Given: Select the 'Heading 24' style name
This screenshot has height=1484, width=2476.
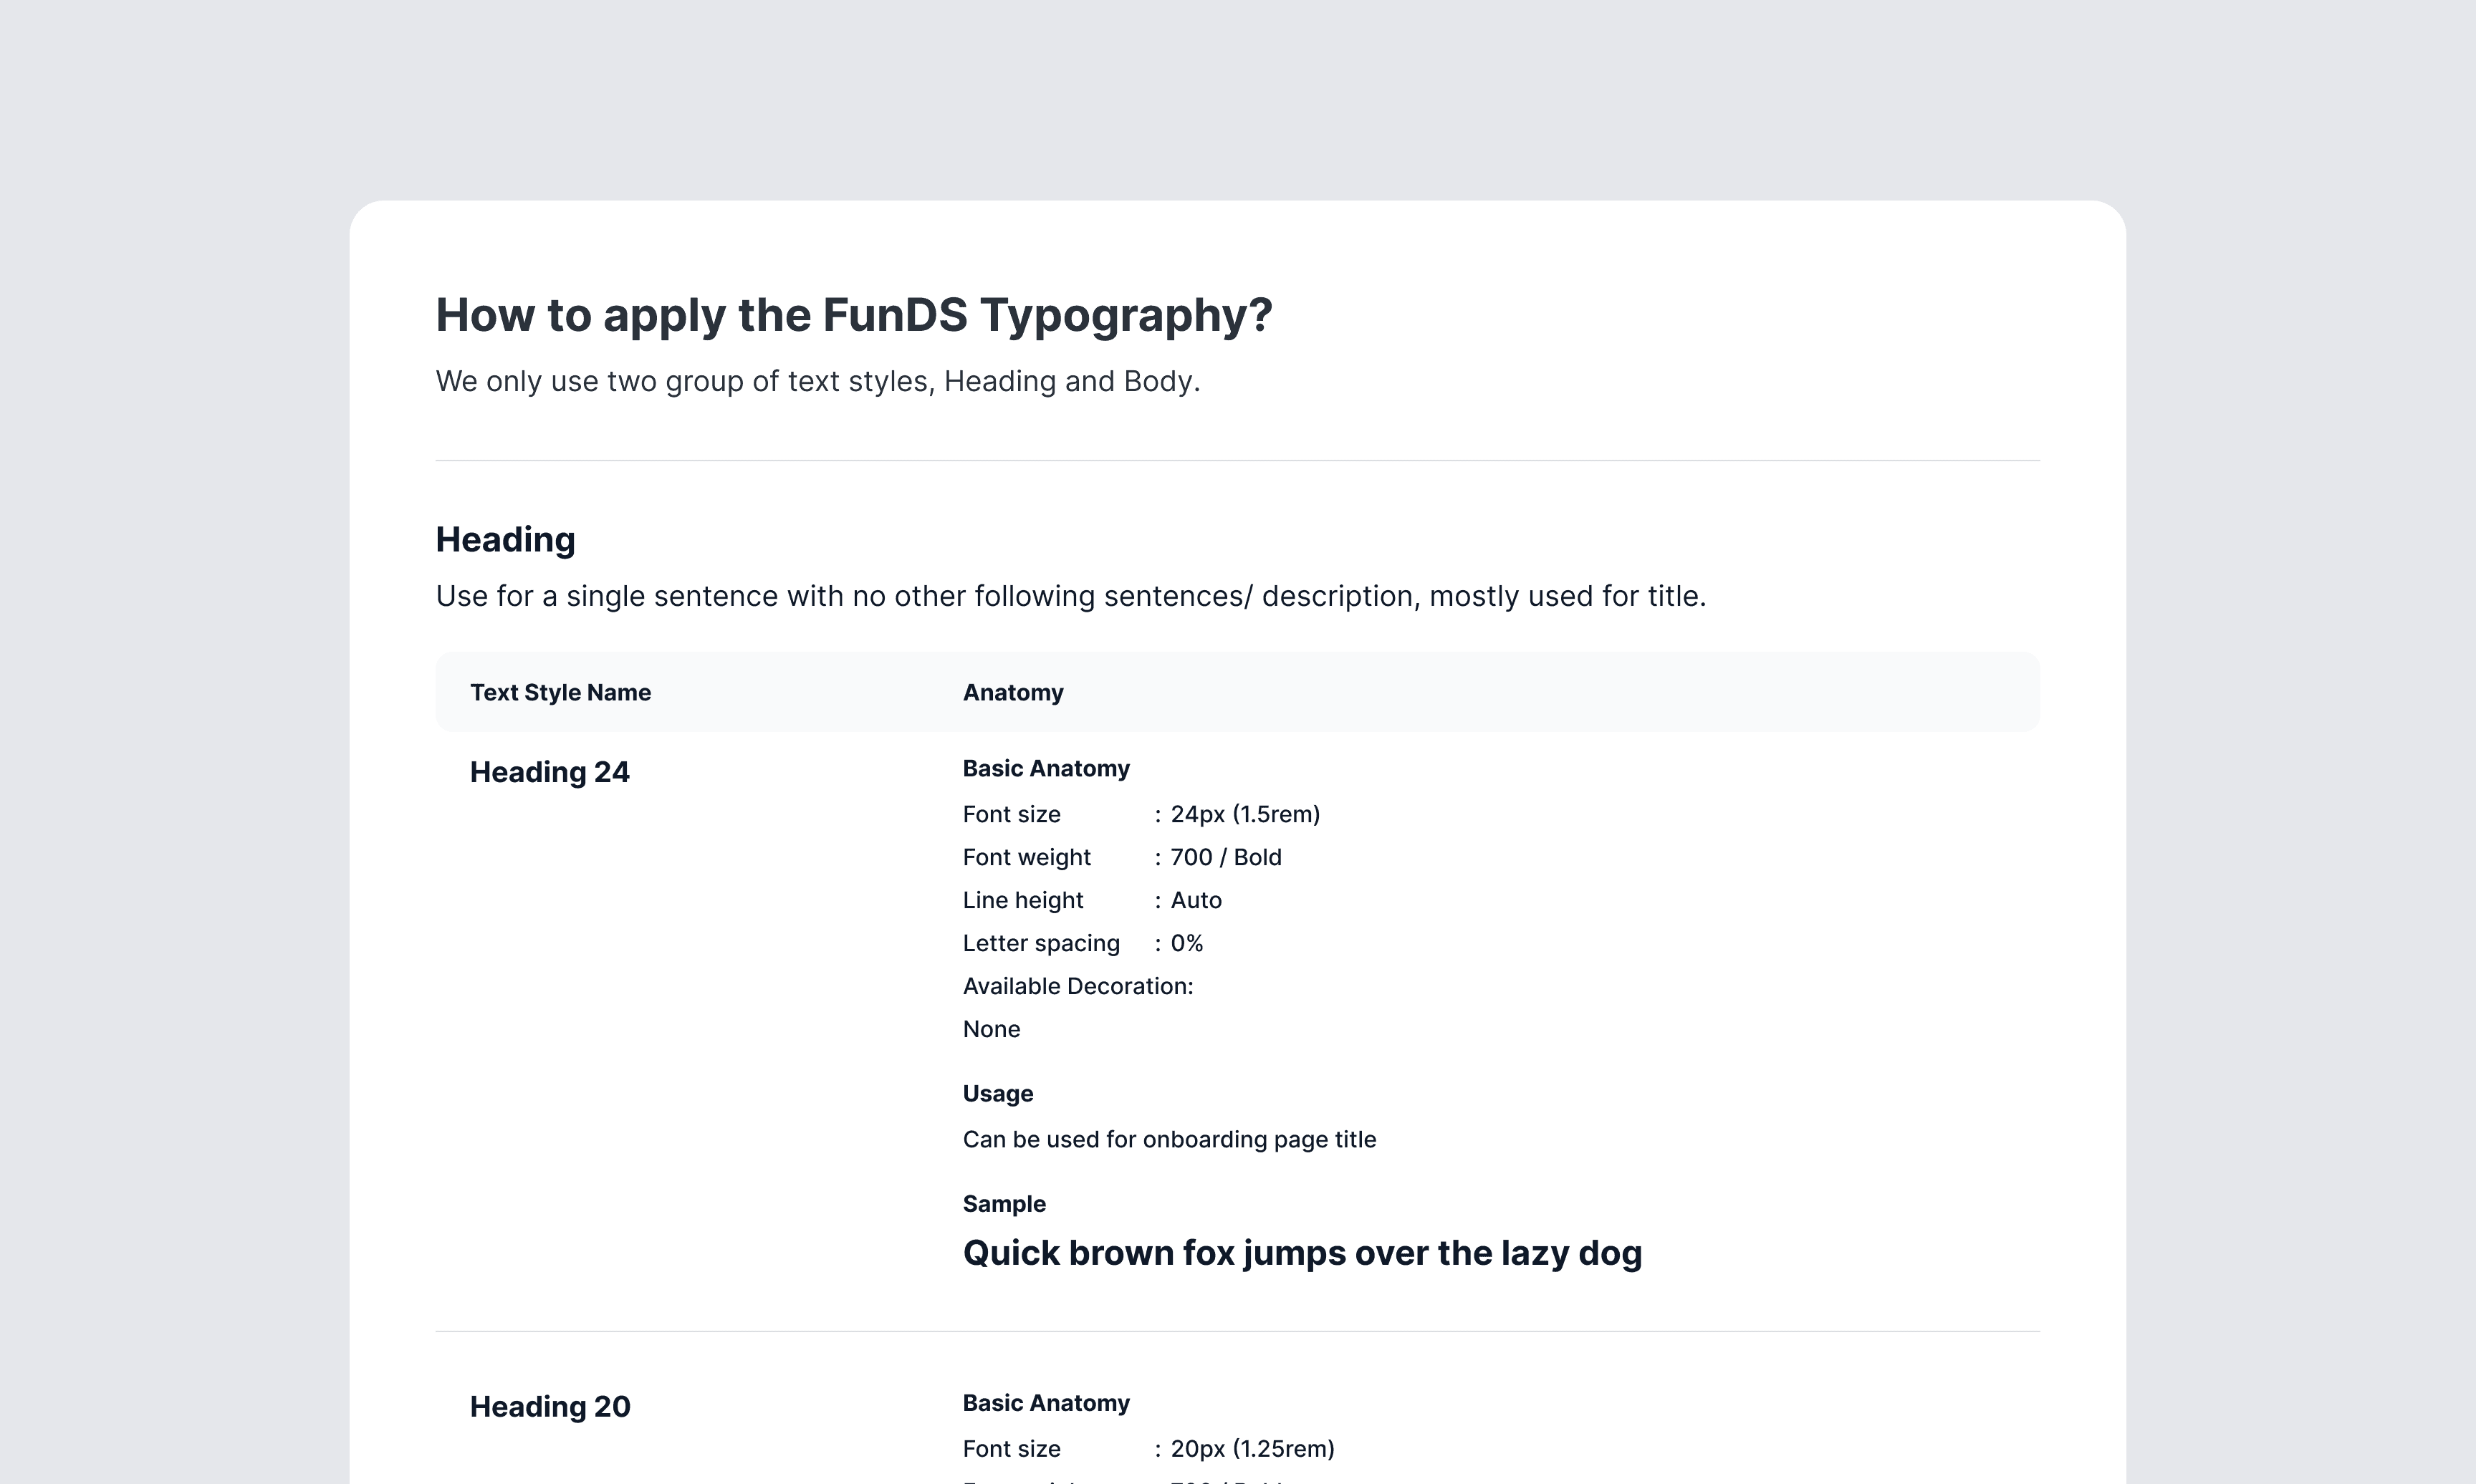Looking at the screenshot, I should click(x=549, y=772).
